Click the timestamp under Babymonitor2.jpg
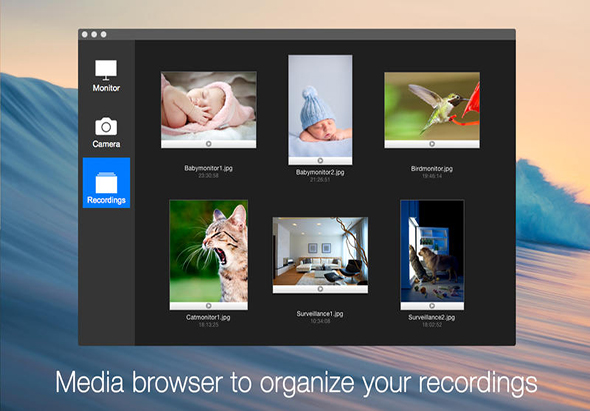 [x=320, y=180]
